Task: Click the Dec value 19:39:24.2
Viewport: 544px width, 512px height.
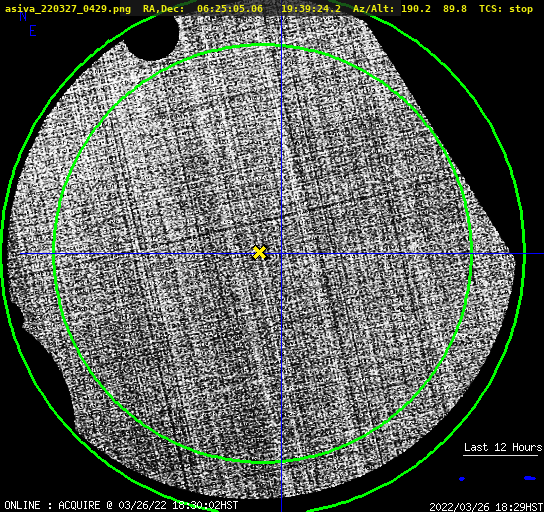Action: tap(311, 9)
